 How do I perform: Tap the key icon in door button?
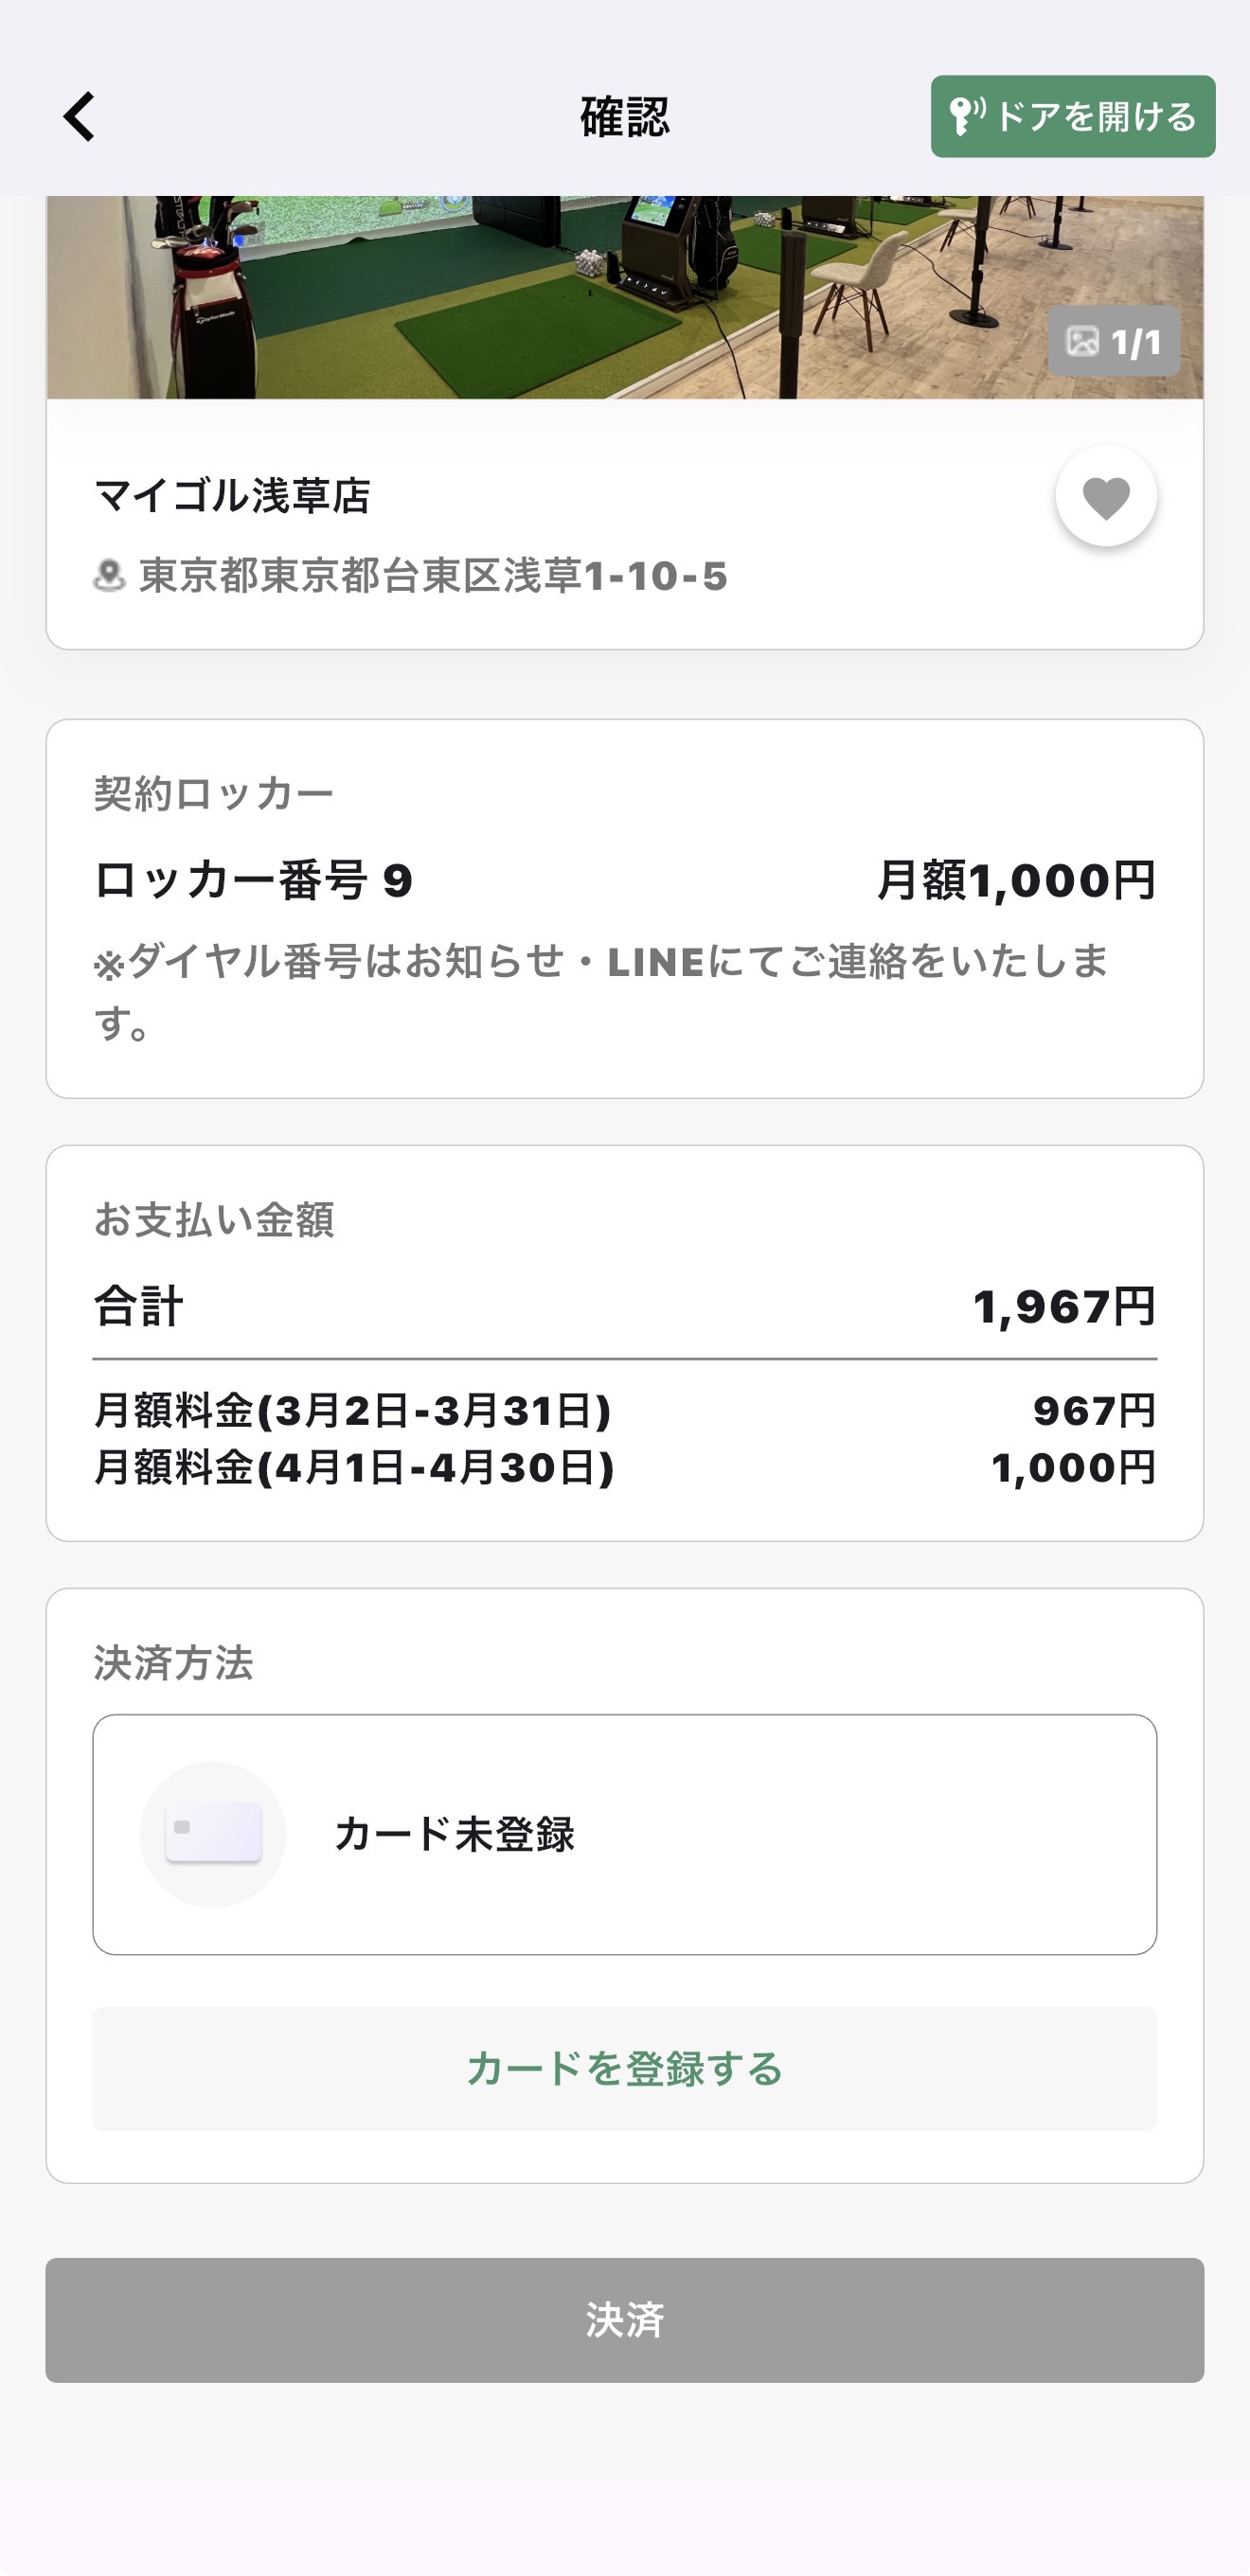coord(966,116)
